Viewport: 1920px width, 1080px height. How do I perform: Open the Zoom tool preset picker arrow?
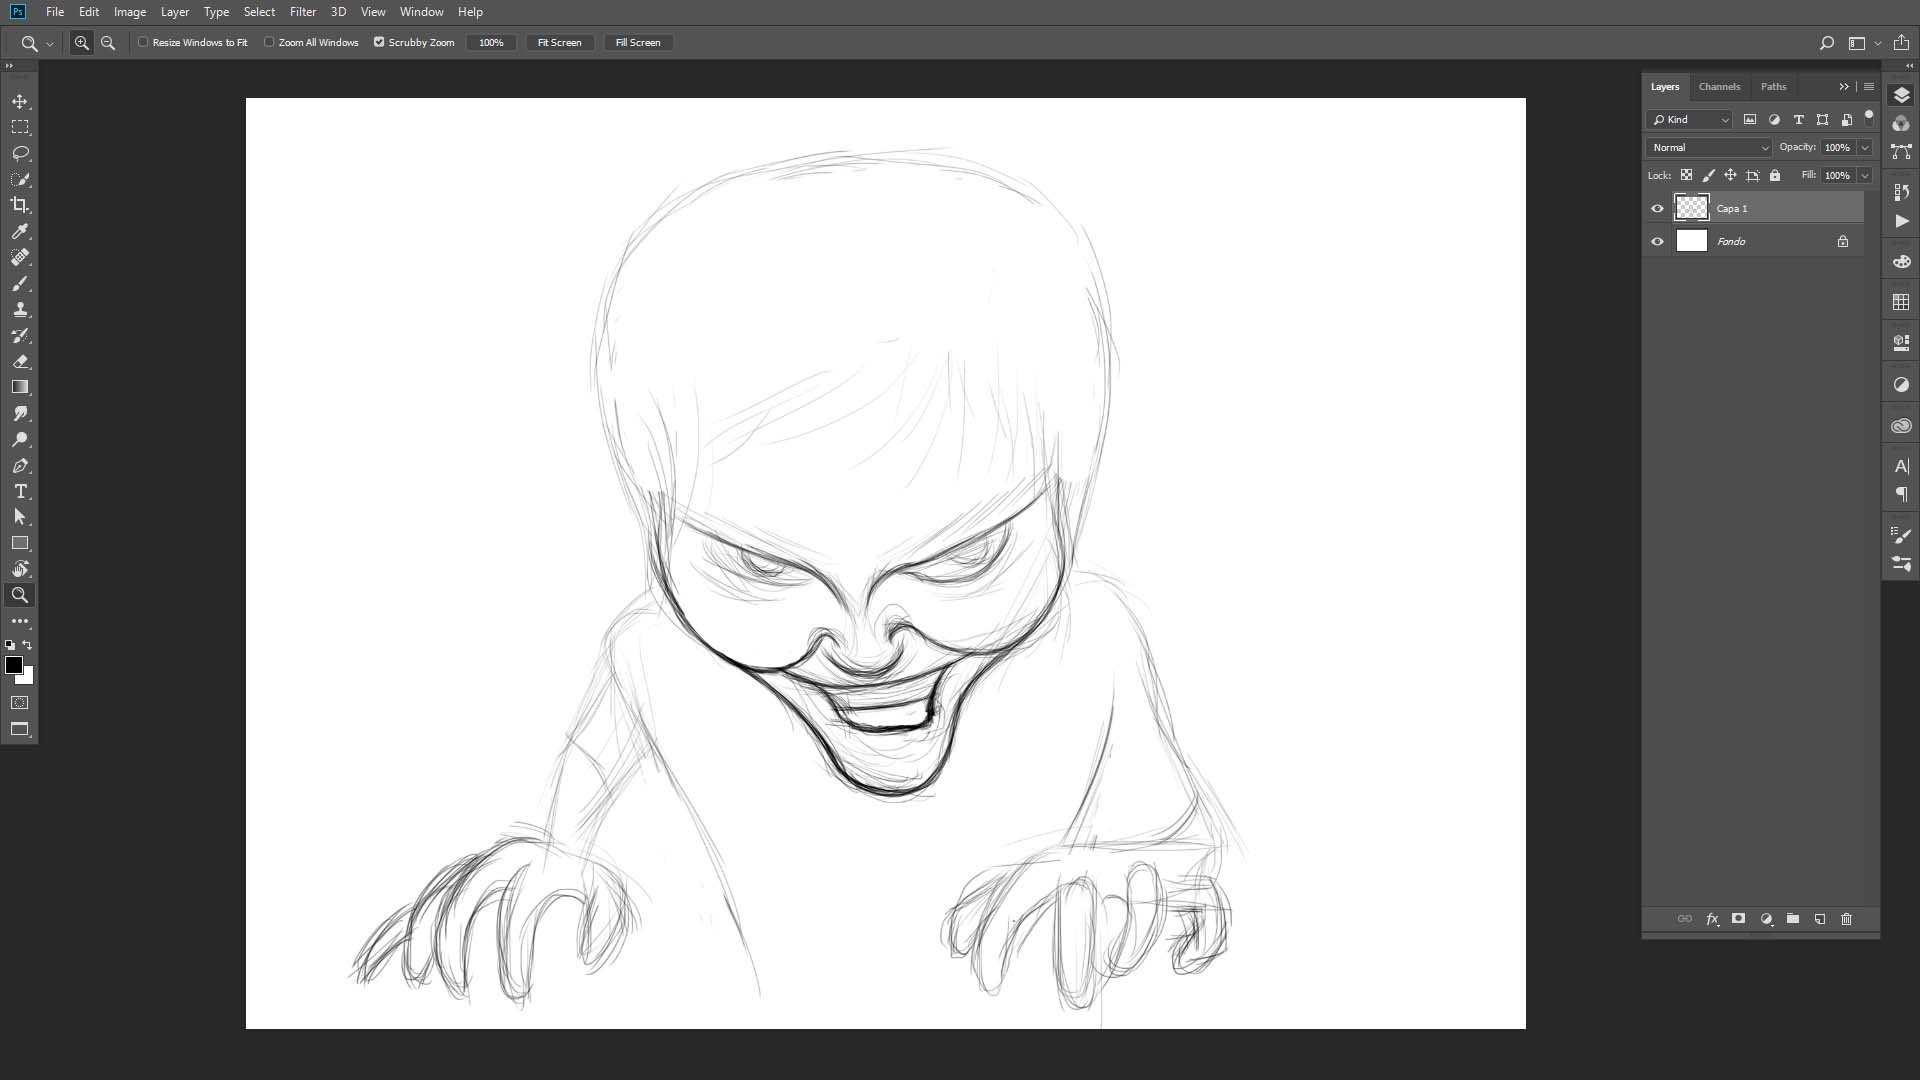(49, 43)
